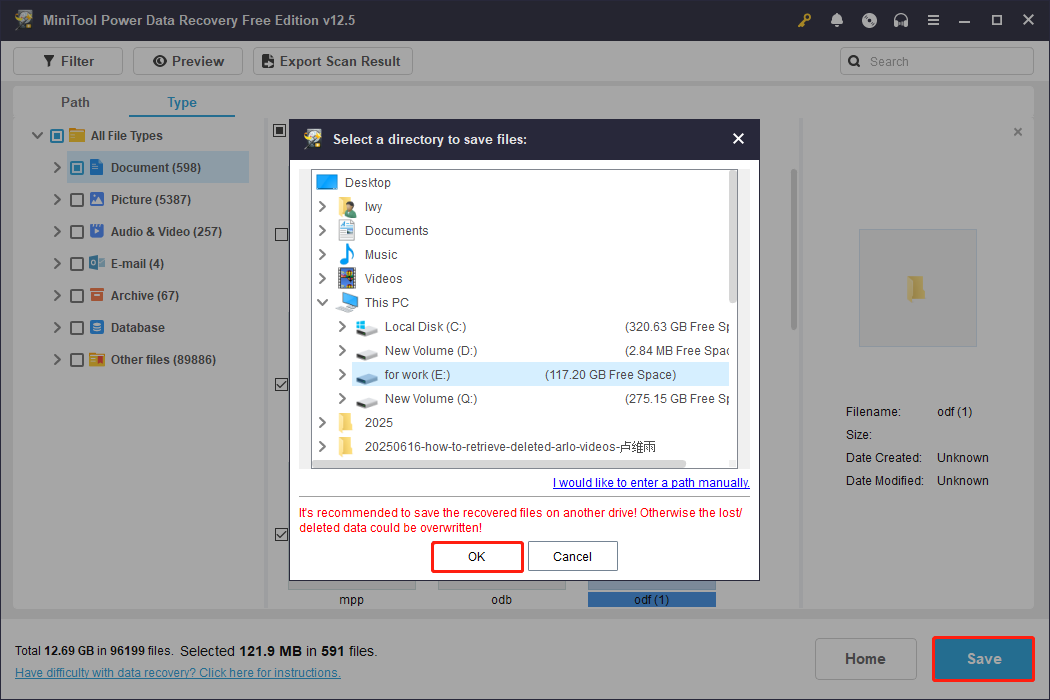
Task: Select New Volume (Q:) as save location
Action: [x=540, y=399]
